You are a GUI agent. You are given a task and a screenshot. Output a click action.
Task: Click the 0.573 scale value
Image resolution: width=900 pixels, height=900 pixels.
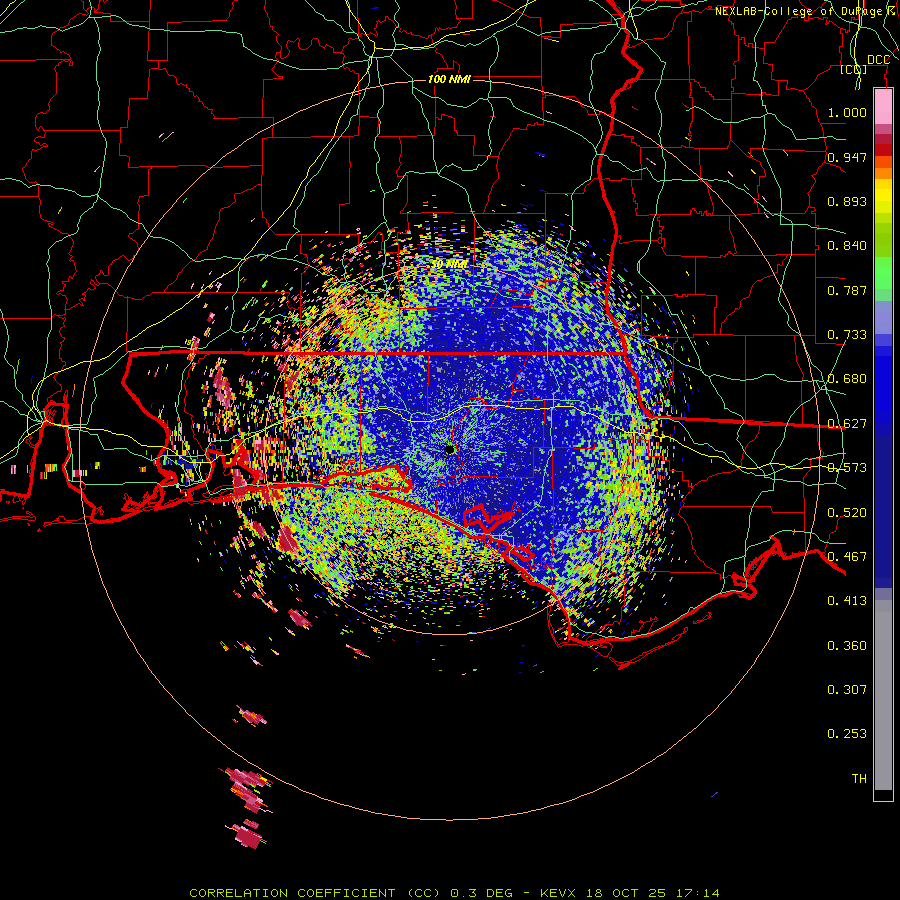tap(847, 468)
